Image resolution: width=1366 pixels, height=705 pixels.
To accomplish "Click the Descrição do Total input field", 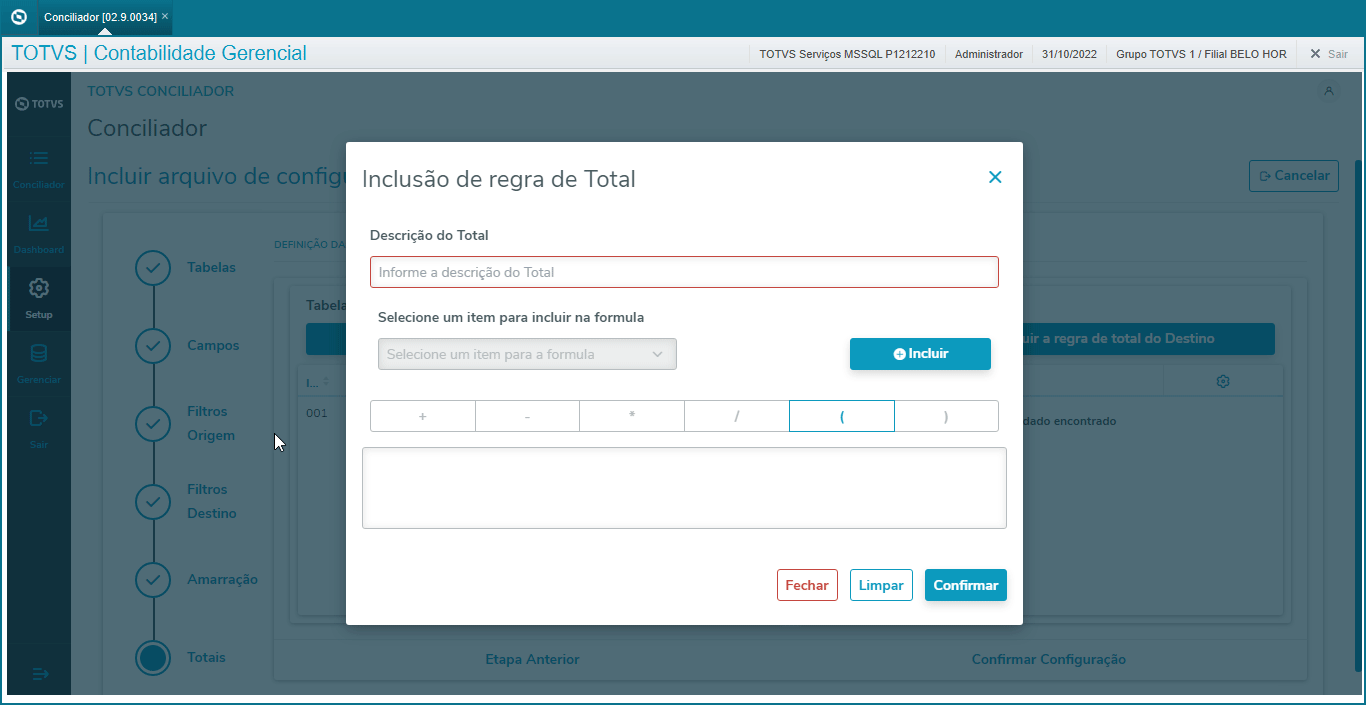I will [684, 272].
